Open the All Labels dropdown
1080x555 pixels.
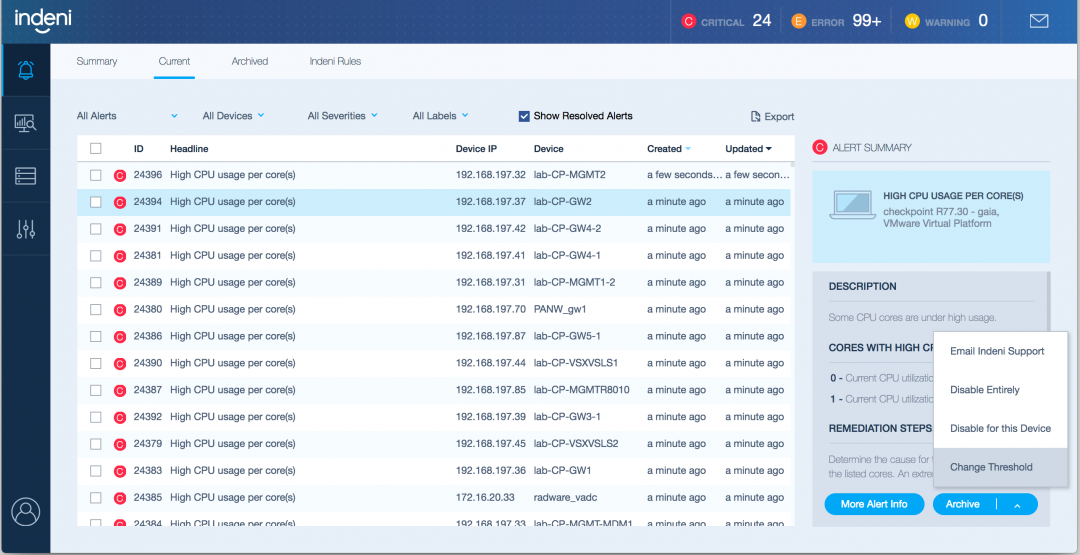(x=440, y=116)
